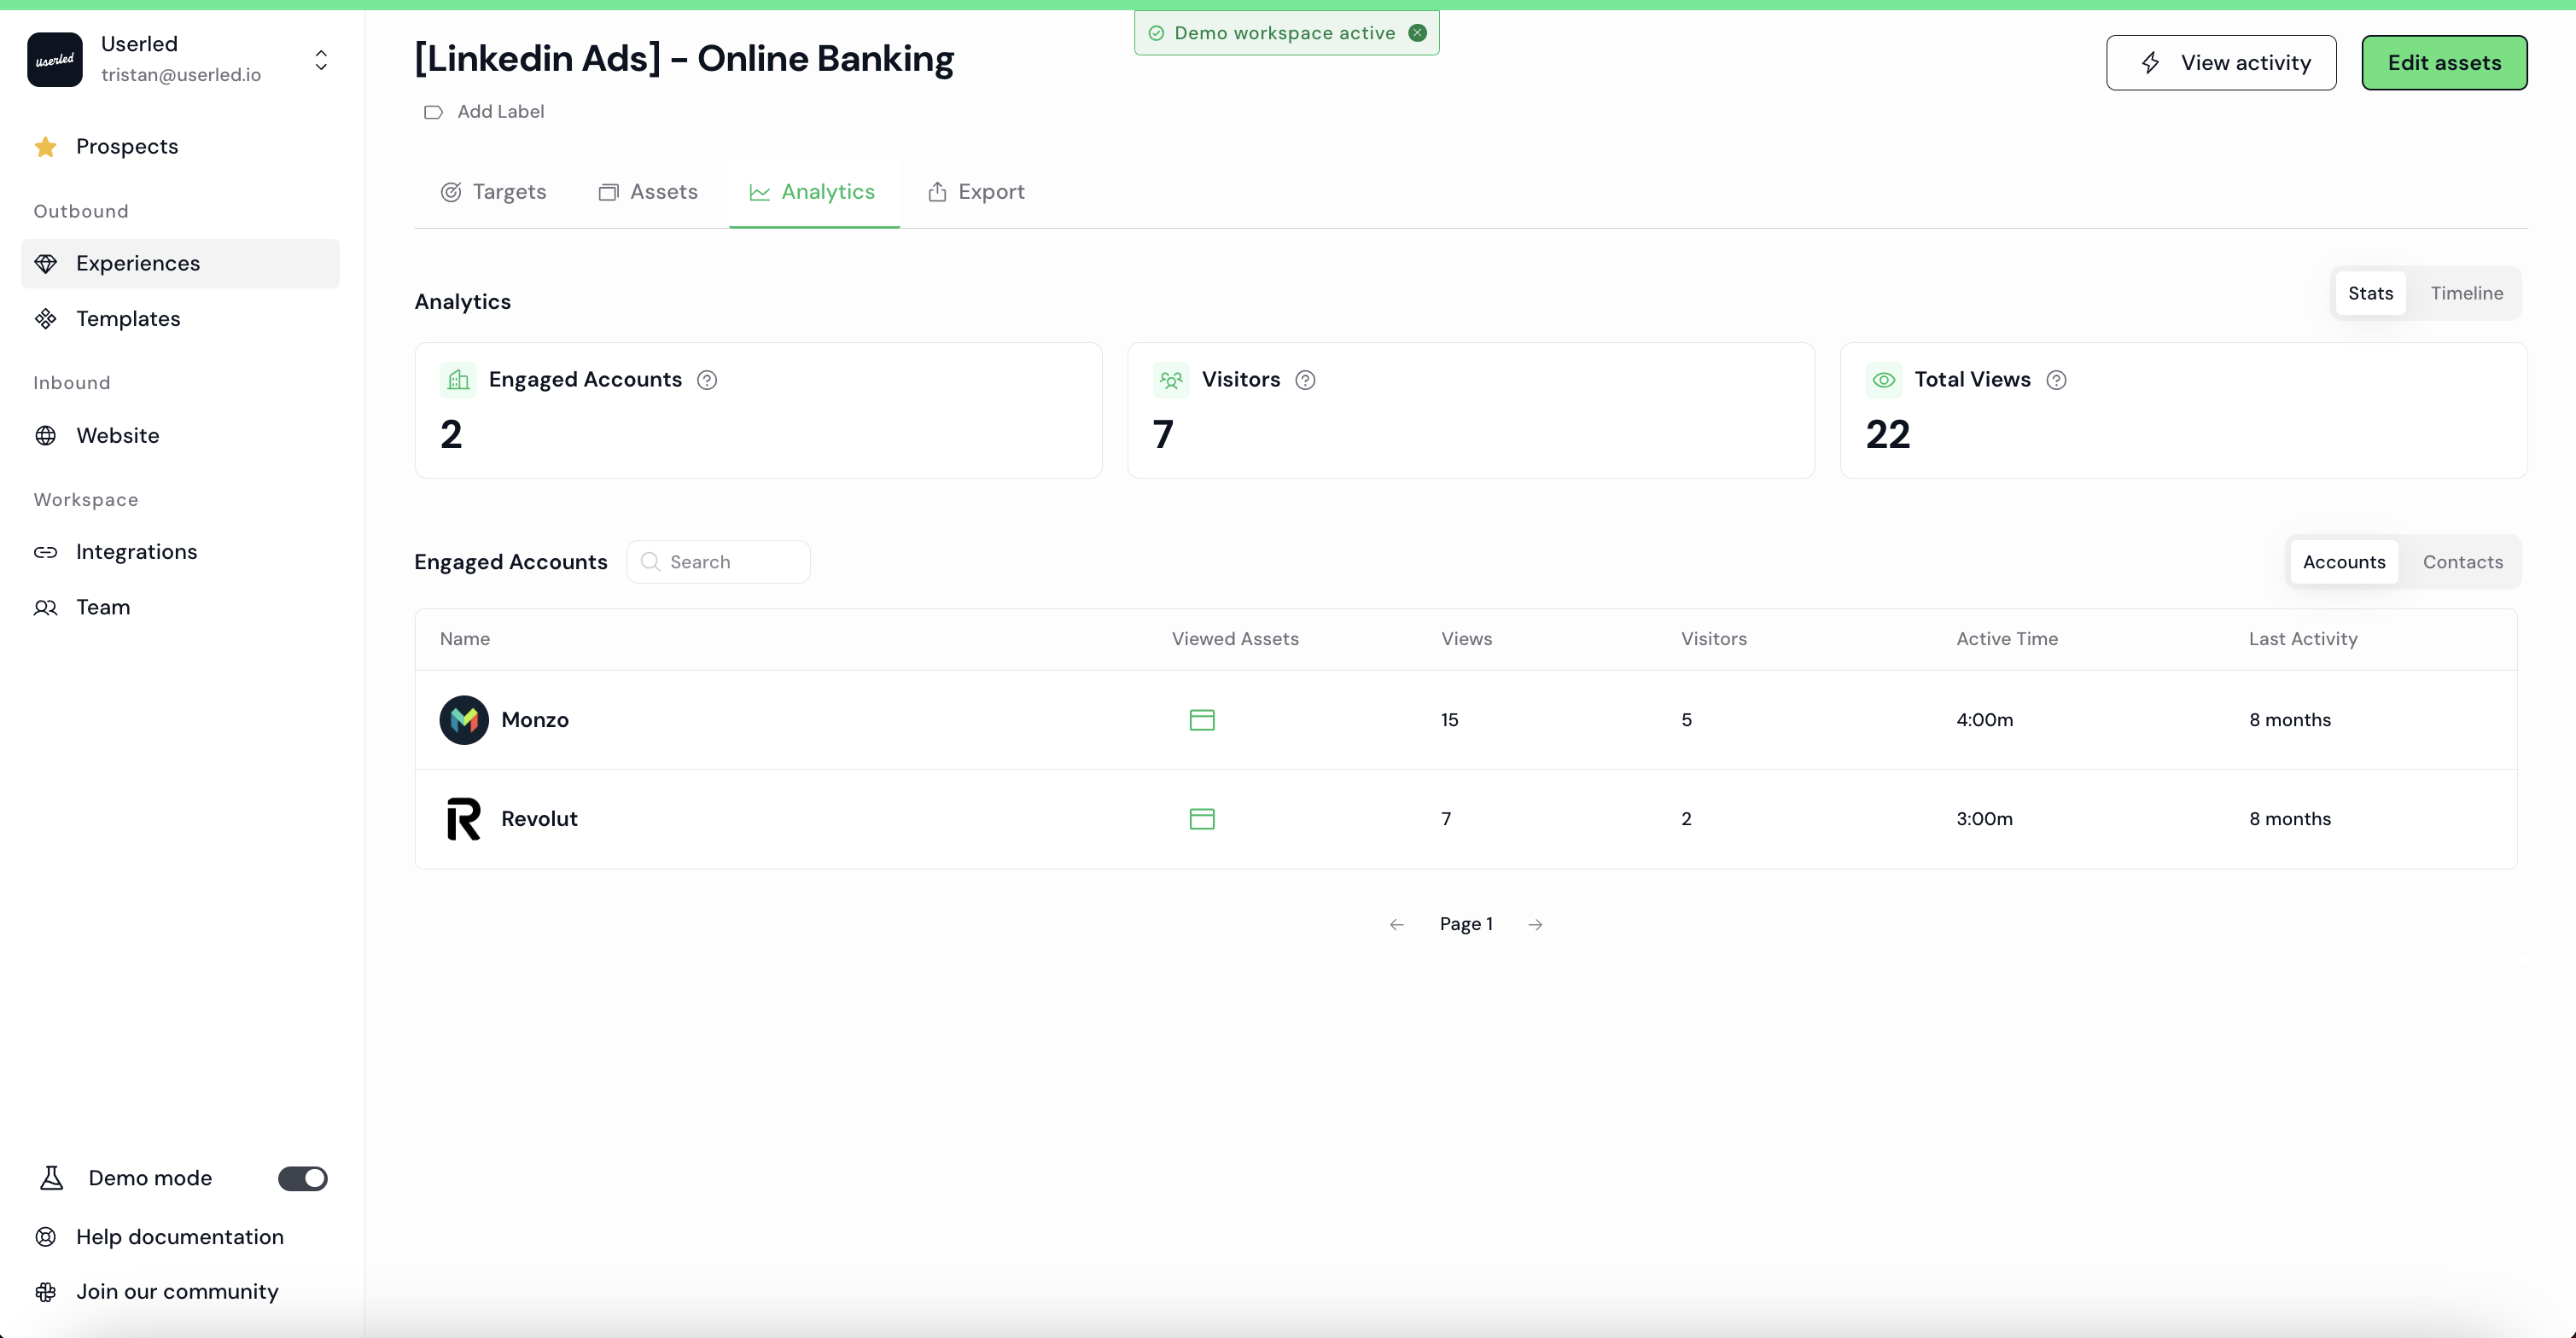Screen dimensions: 2576x1338
Task: Go to previous page arrow
Action: point(1397,925)
